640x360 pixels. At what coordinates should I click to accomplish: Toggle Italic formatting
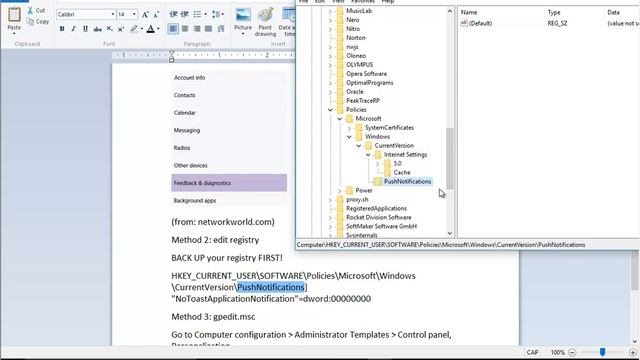73,29
